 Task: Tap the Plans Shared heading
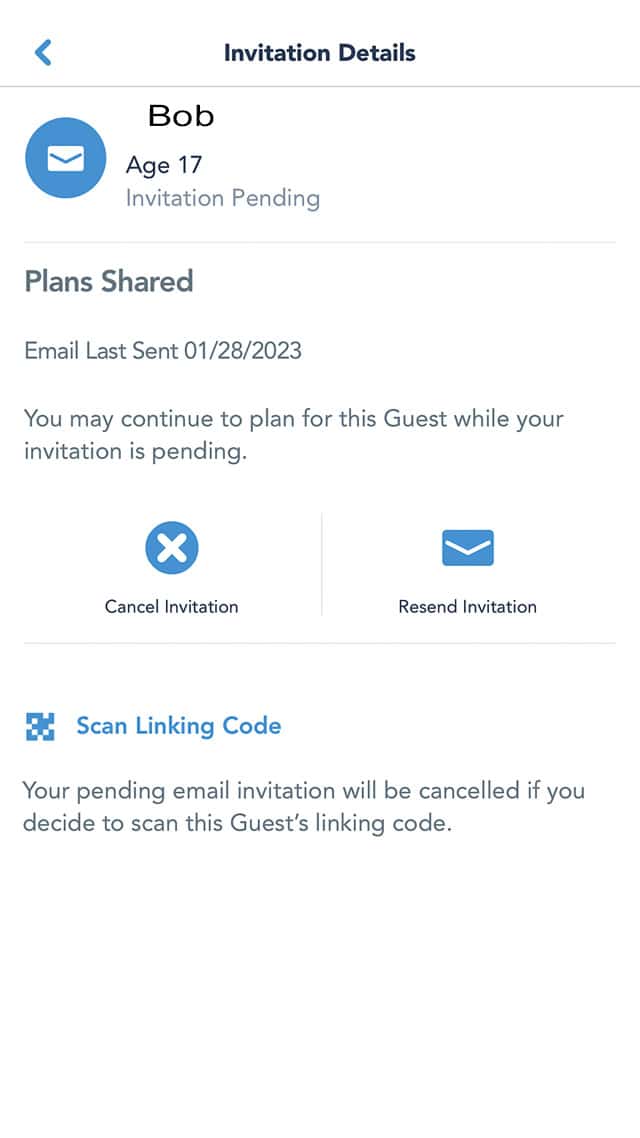tap(109, 282)
